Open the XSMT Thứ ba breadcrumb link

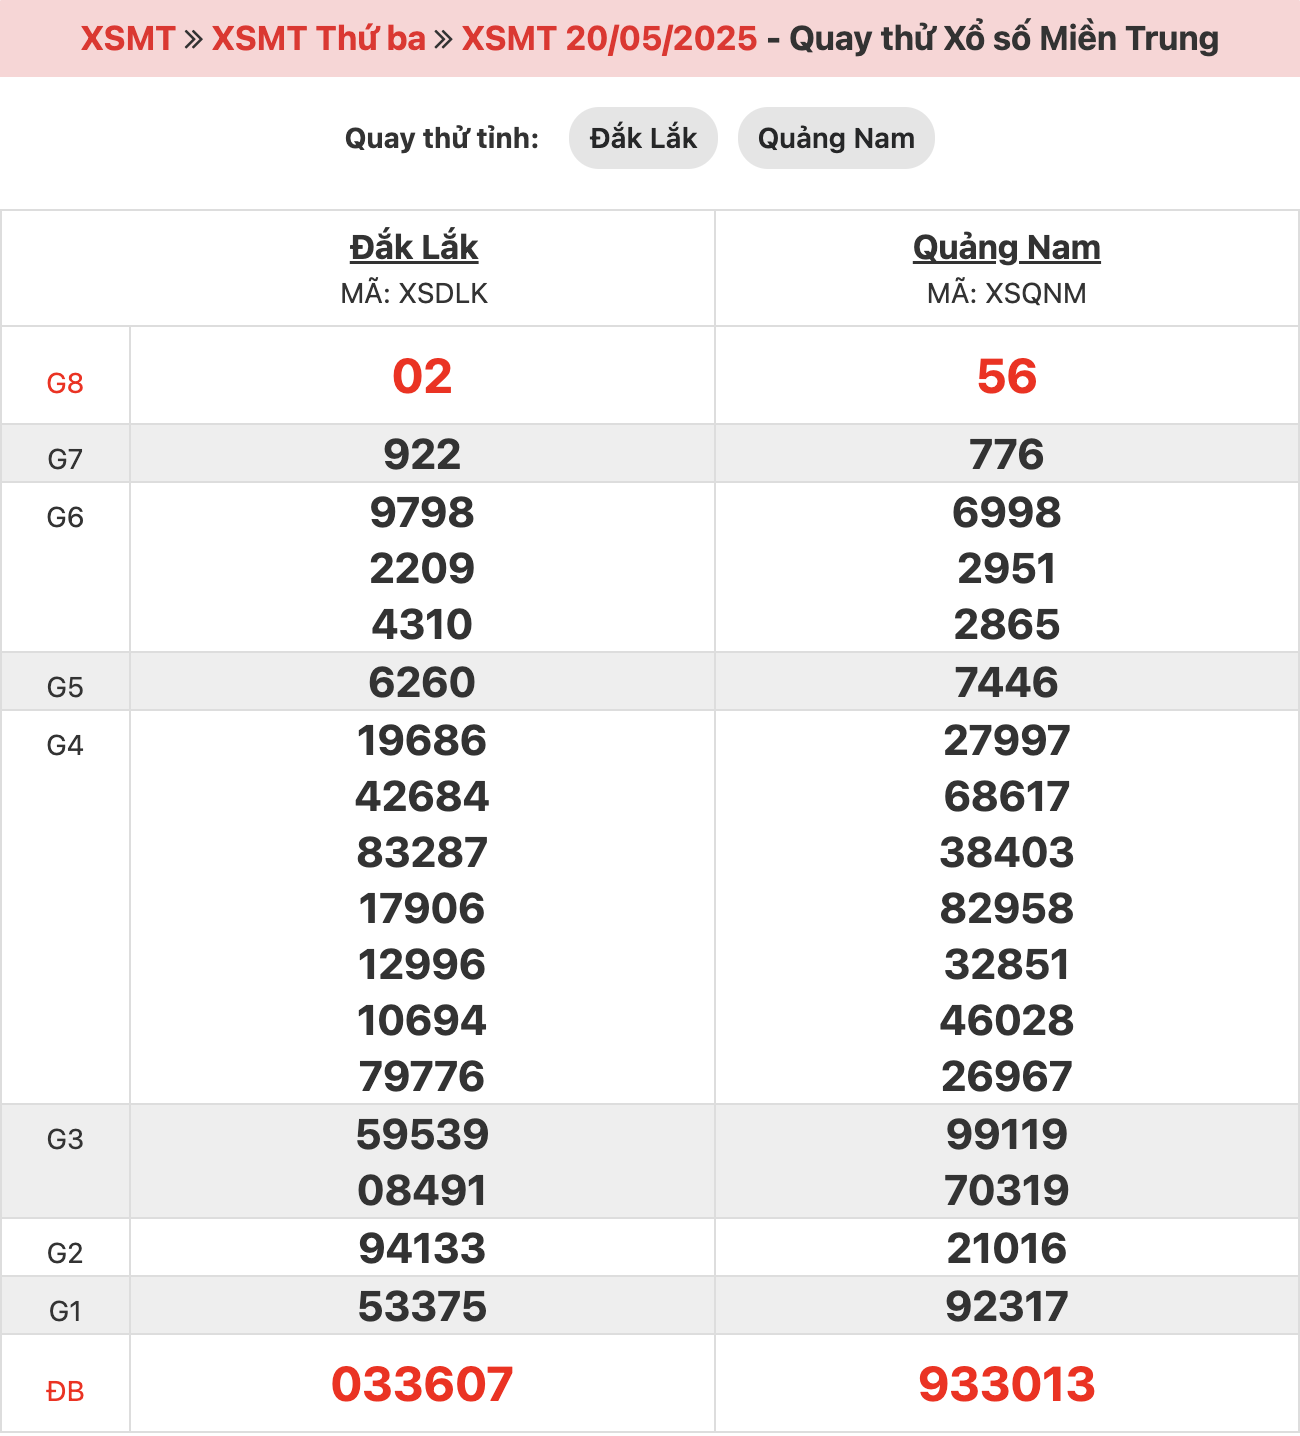tap(319, 39)
